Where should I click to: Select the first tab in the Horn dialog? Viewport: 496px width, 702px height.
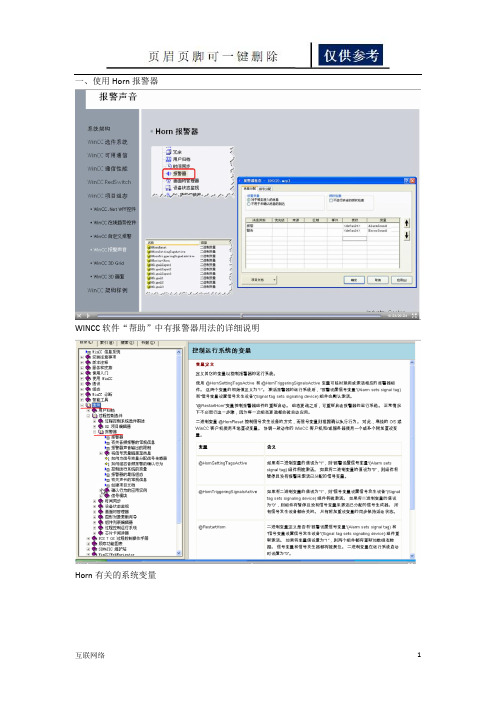pyautogui.click(x=250, y=188)
